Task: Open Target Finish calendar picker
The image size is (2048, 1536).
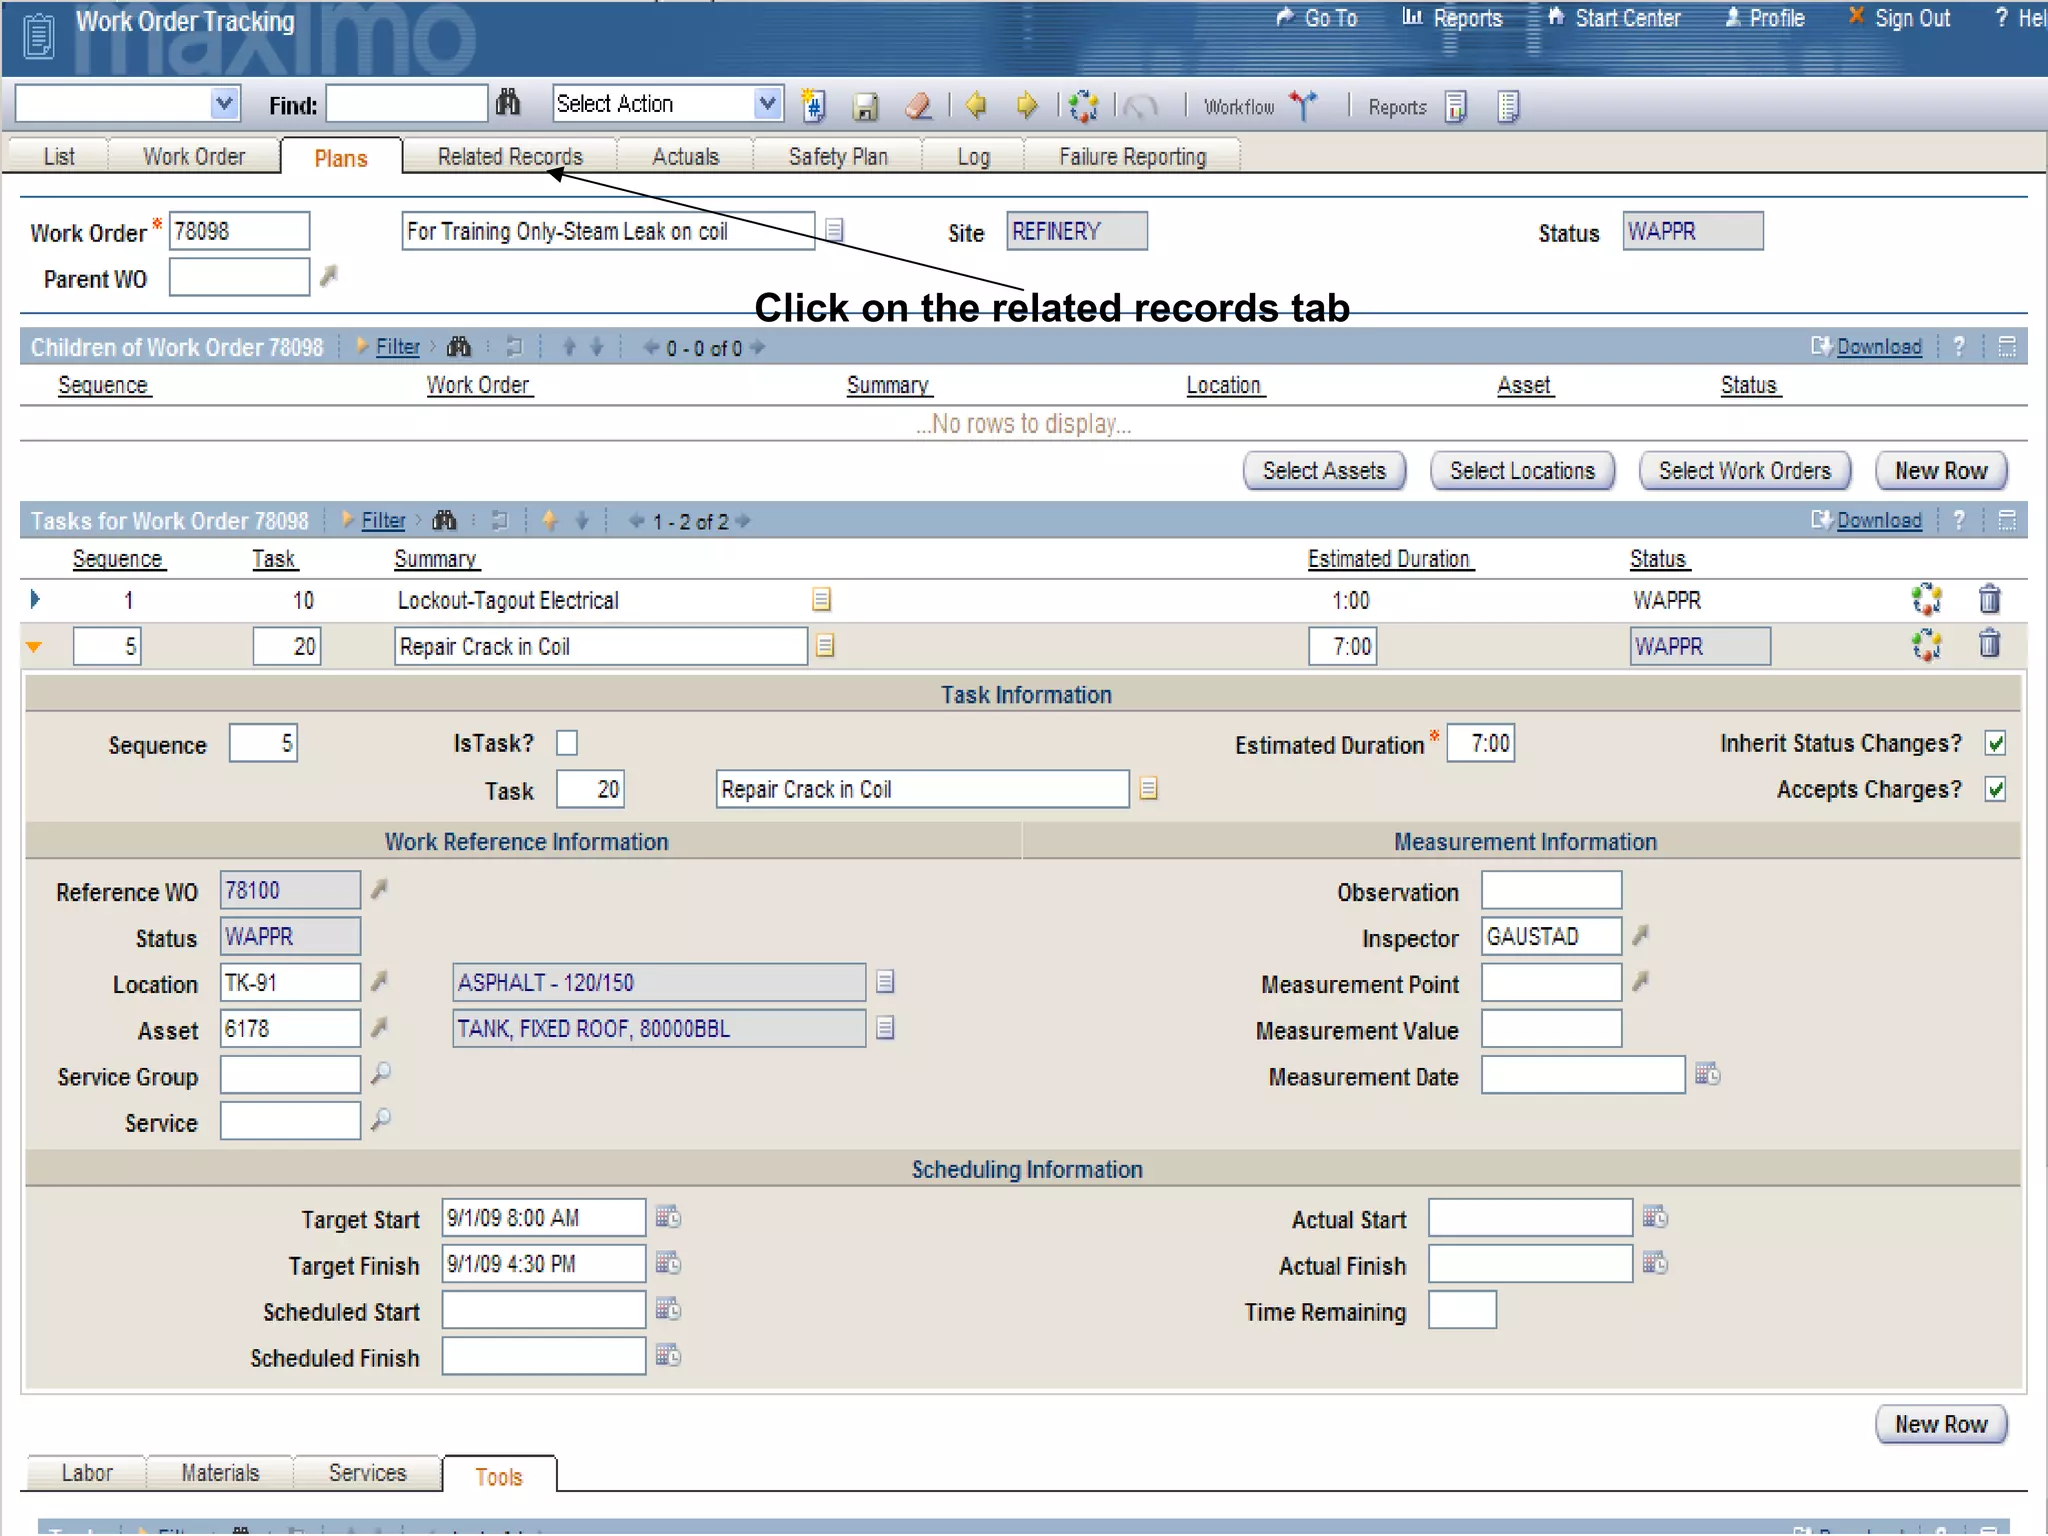Action: coord(668,1263)
